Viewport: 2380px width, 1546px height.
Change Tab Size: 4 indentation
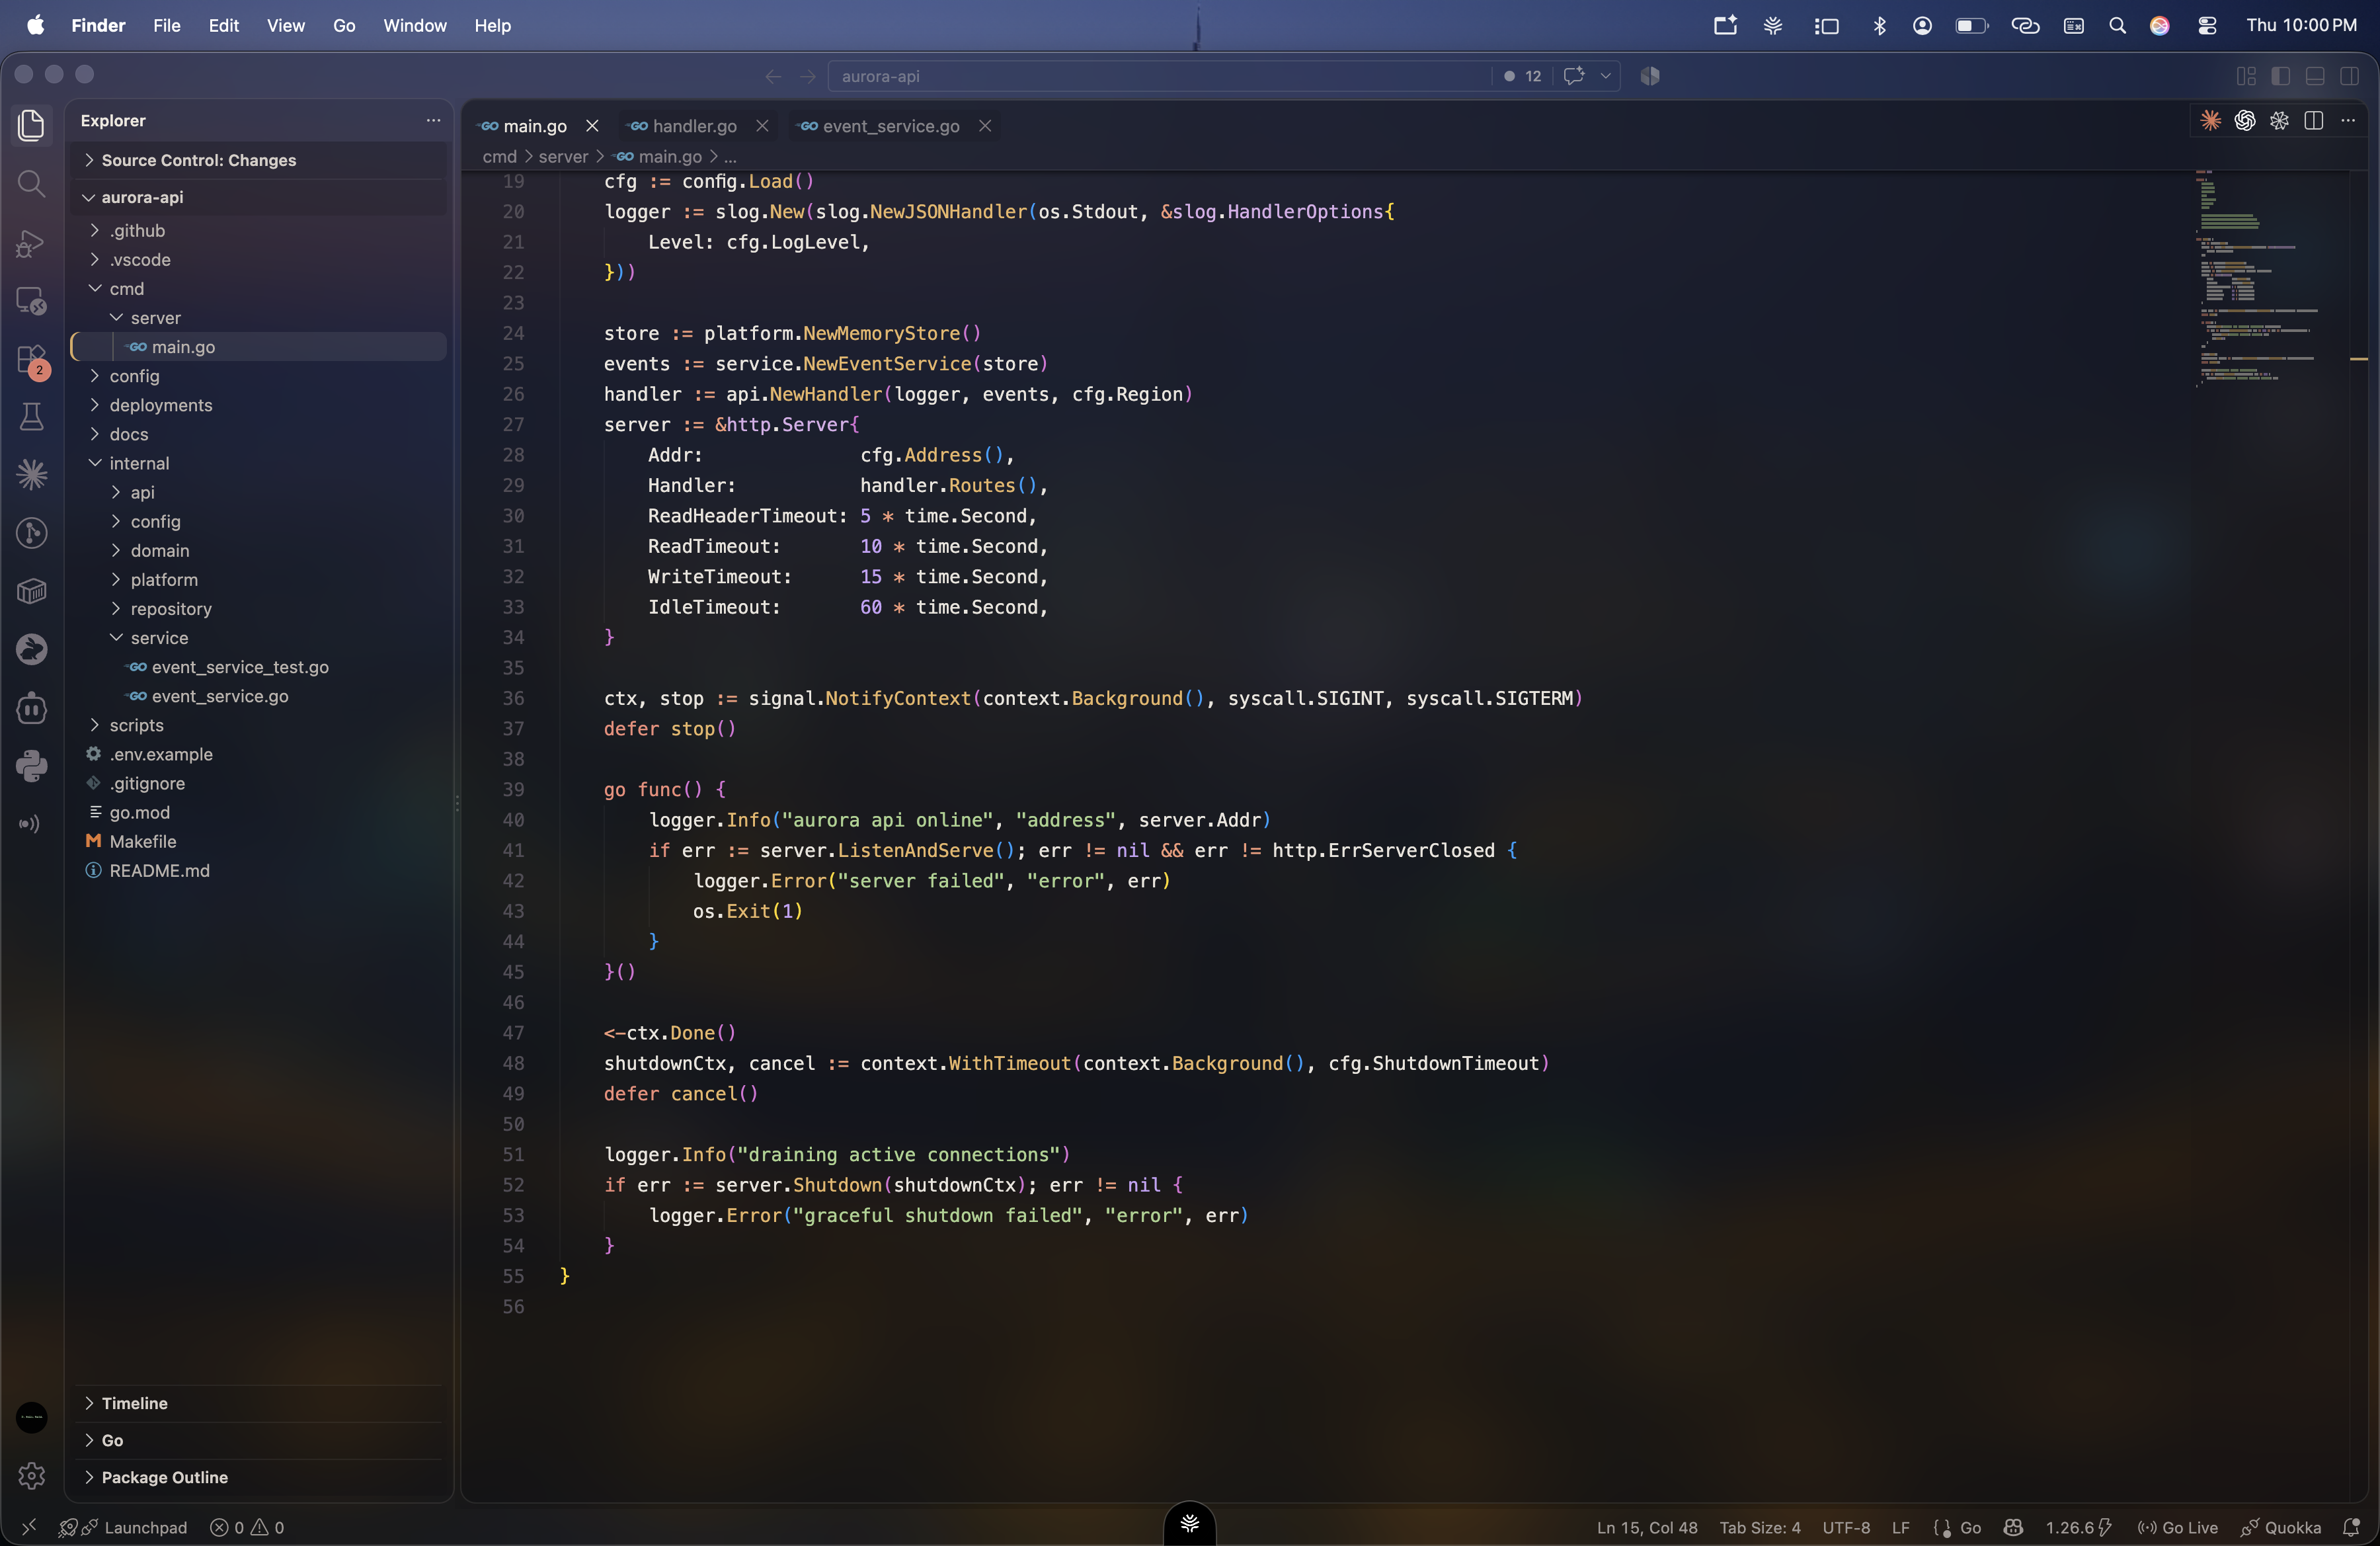(1760, 1527)
